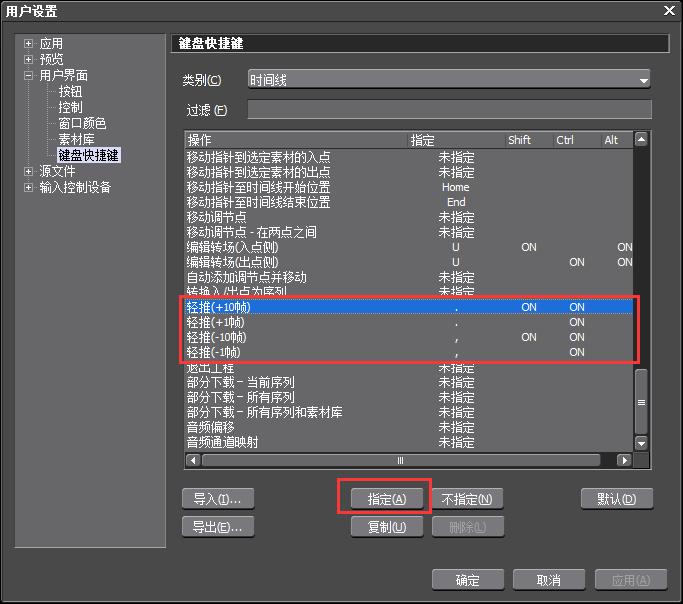Select 窗口颜色 in the settings tree
Image resolution: width=683 pixels, height=604 pixels.
tap(82, 123)
